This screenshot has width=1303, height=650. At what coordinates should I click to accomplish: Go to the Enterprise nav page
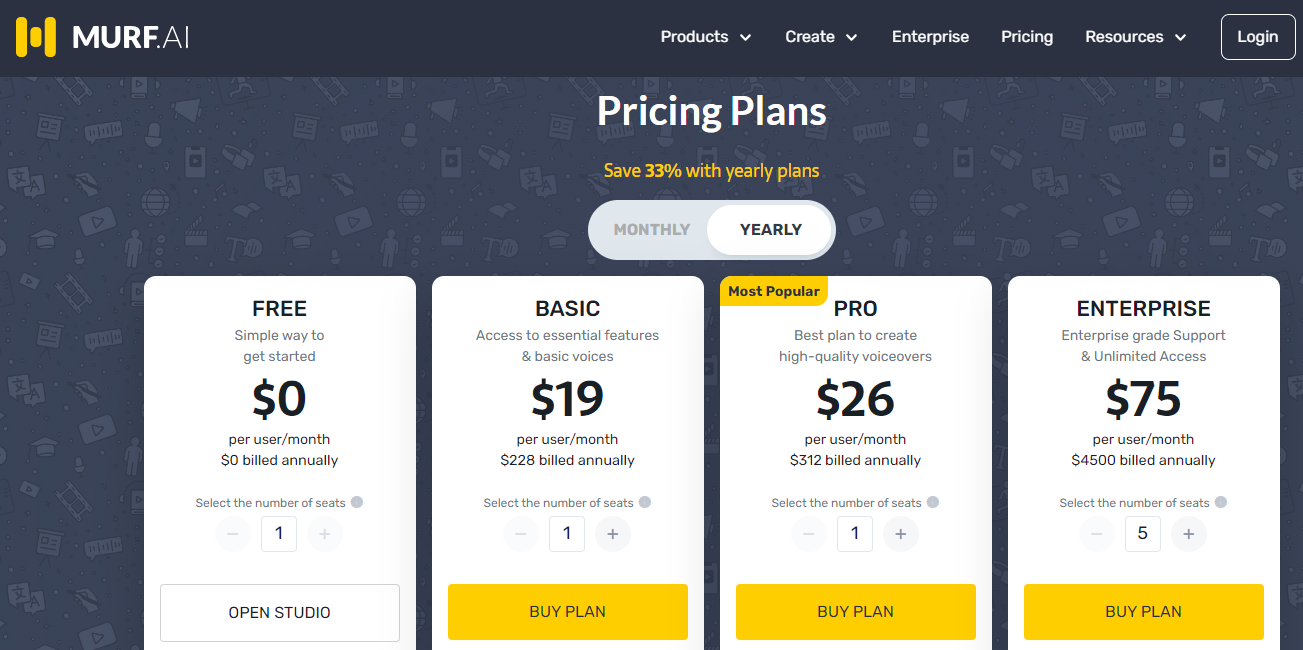click(x=930, y=37)
